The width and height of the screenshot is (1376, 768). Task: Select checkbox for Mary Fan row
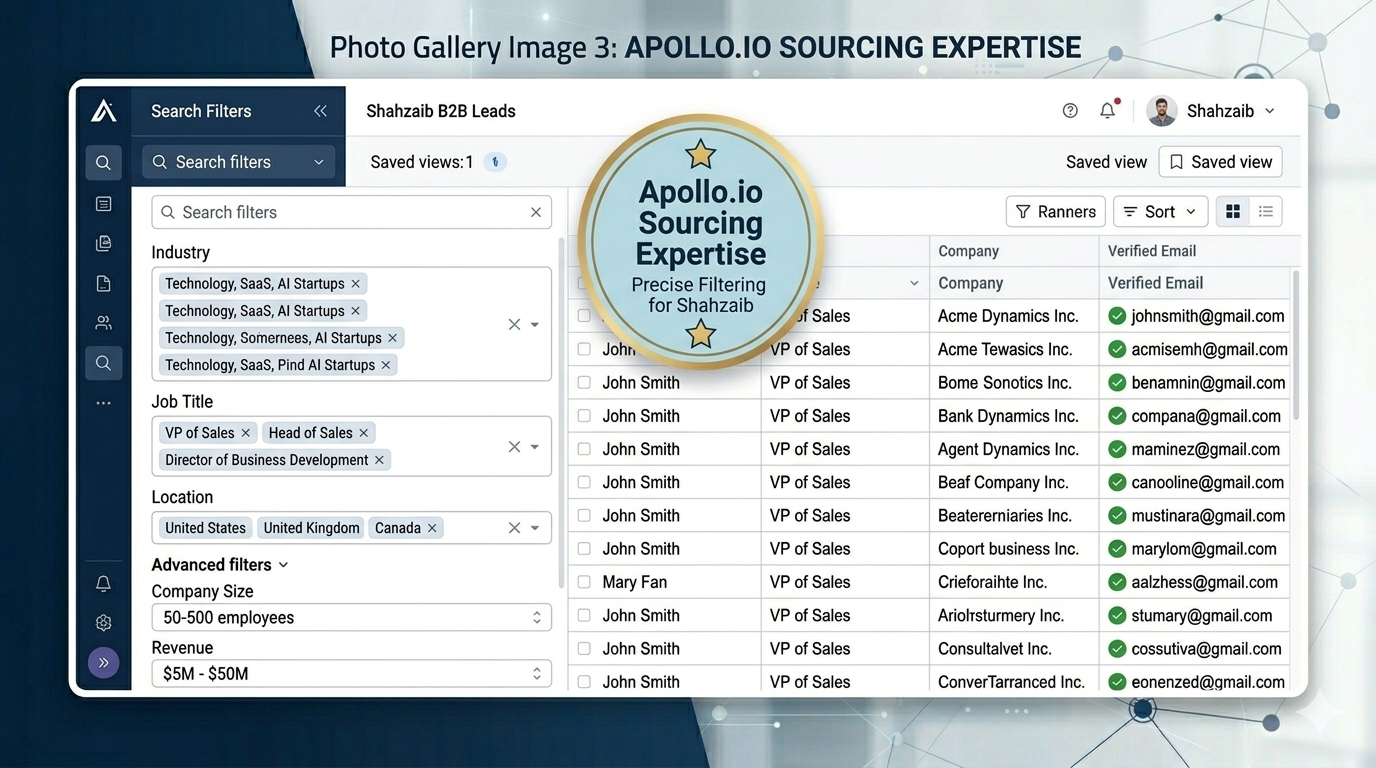pos(584,582)
